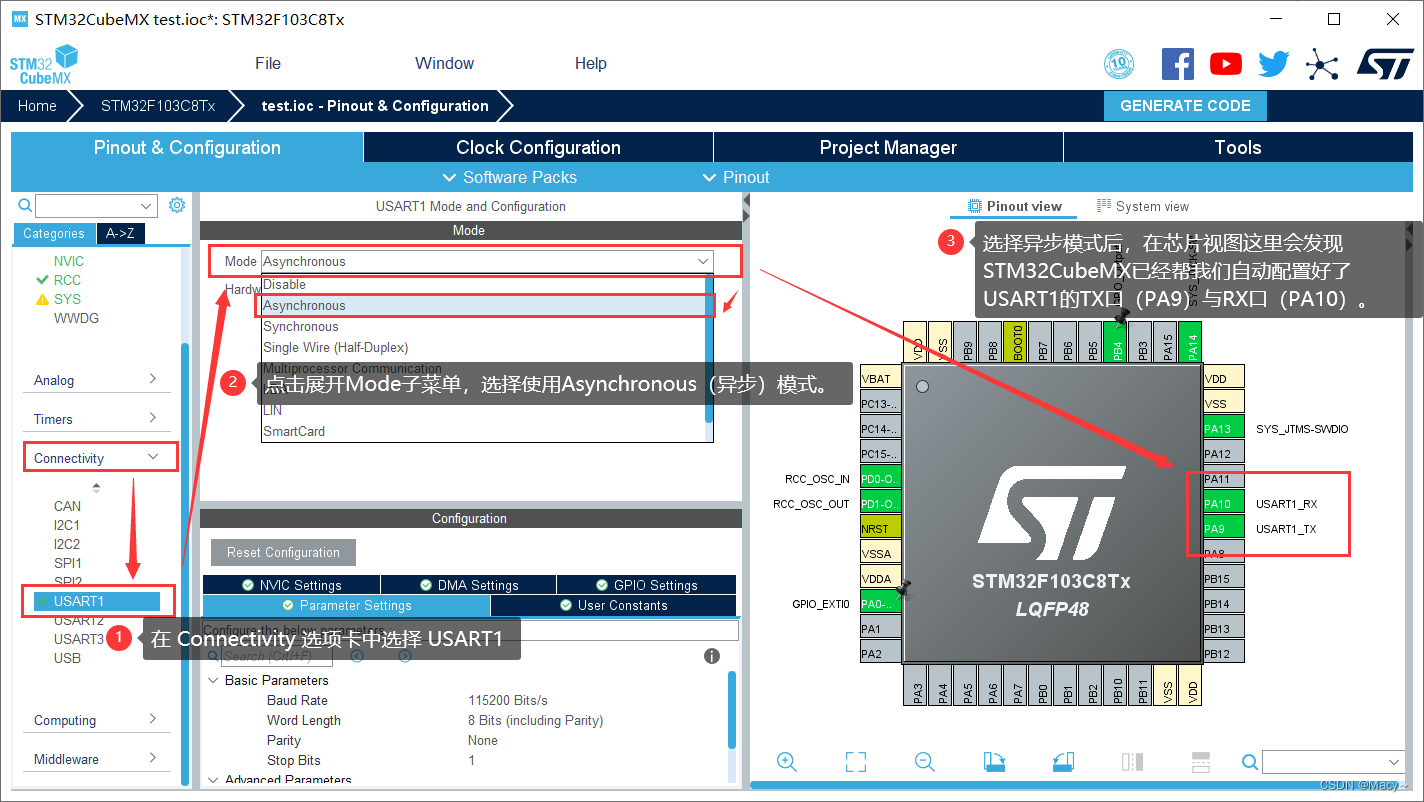
Task: Expand the Computing category
Action: pyautogui.click(x=96, y=720)
